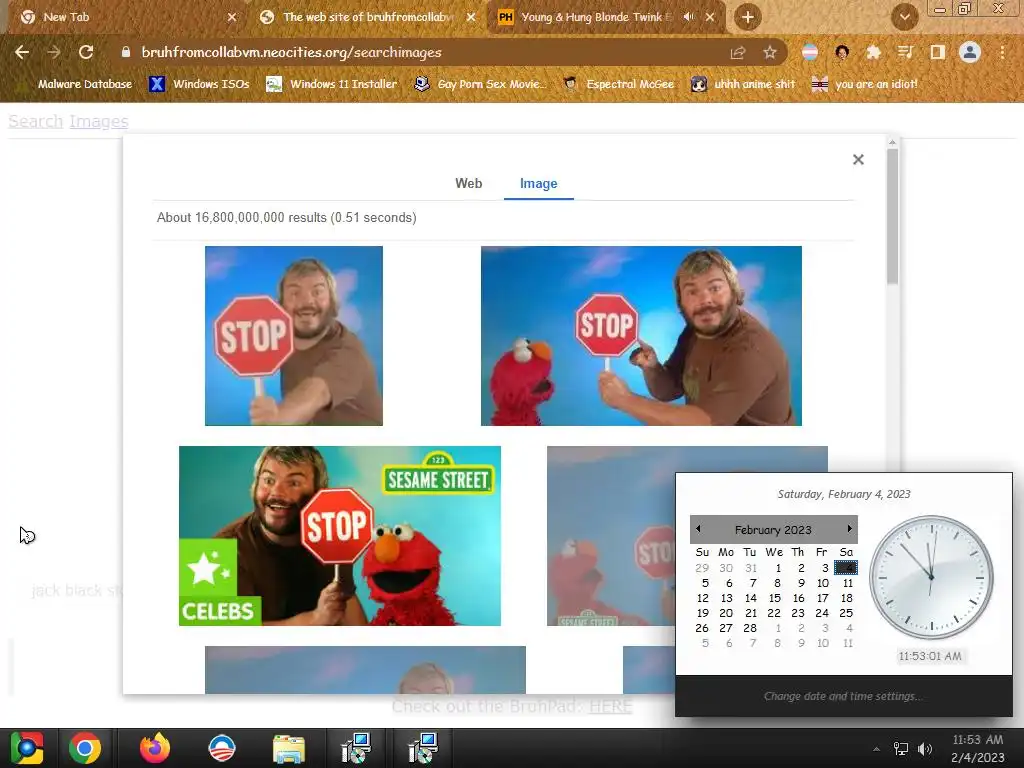Click the trans flag extension icon
Image resolution: width=1024 pixels, height=768 pixels.
pyautogui.click(x=810, y=52)
